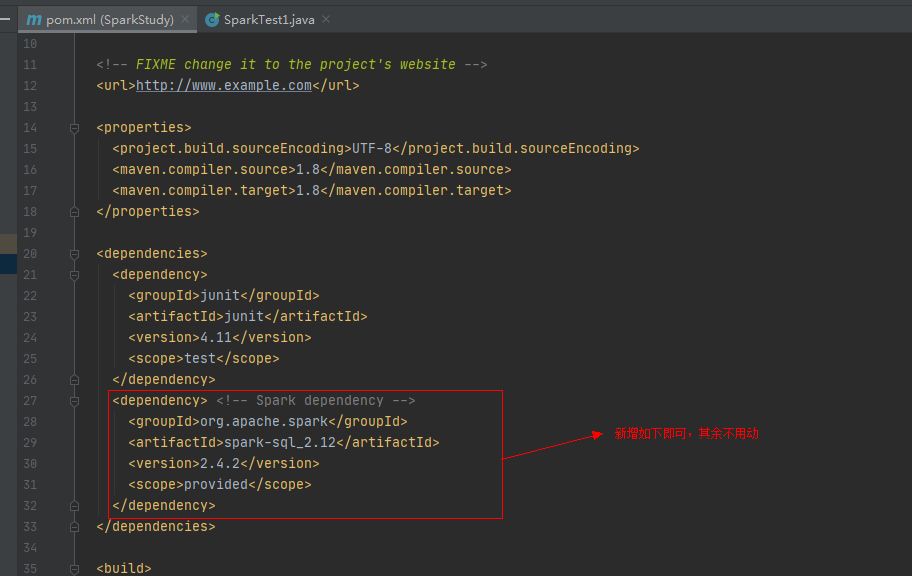Open the http://www.example.com link
912x576 pixels.
224,86
